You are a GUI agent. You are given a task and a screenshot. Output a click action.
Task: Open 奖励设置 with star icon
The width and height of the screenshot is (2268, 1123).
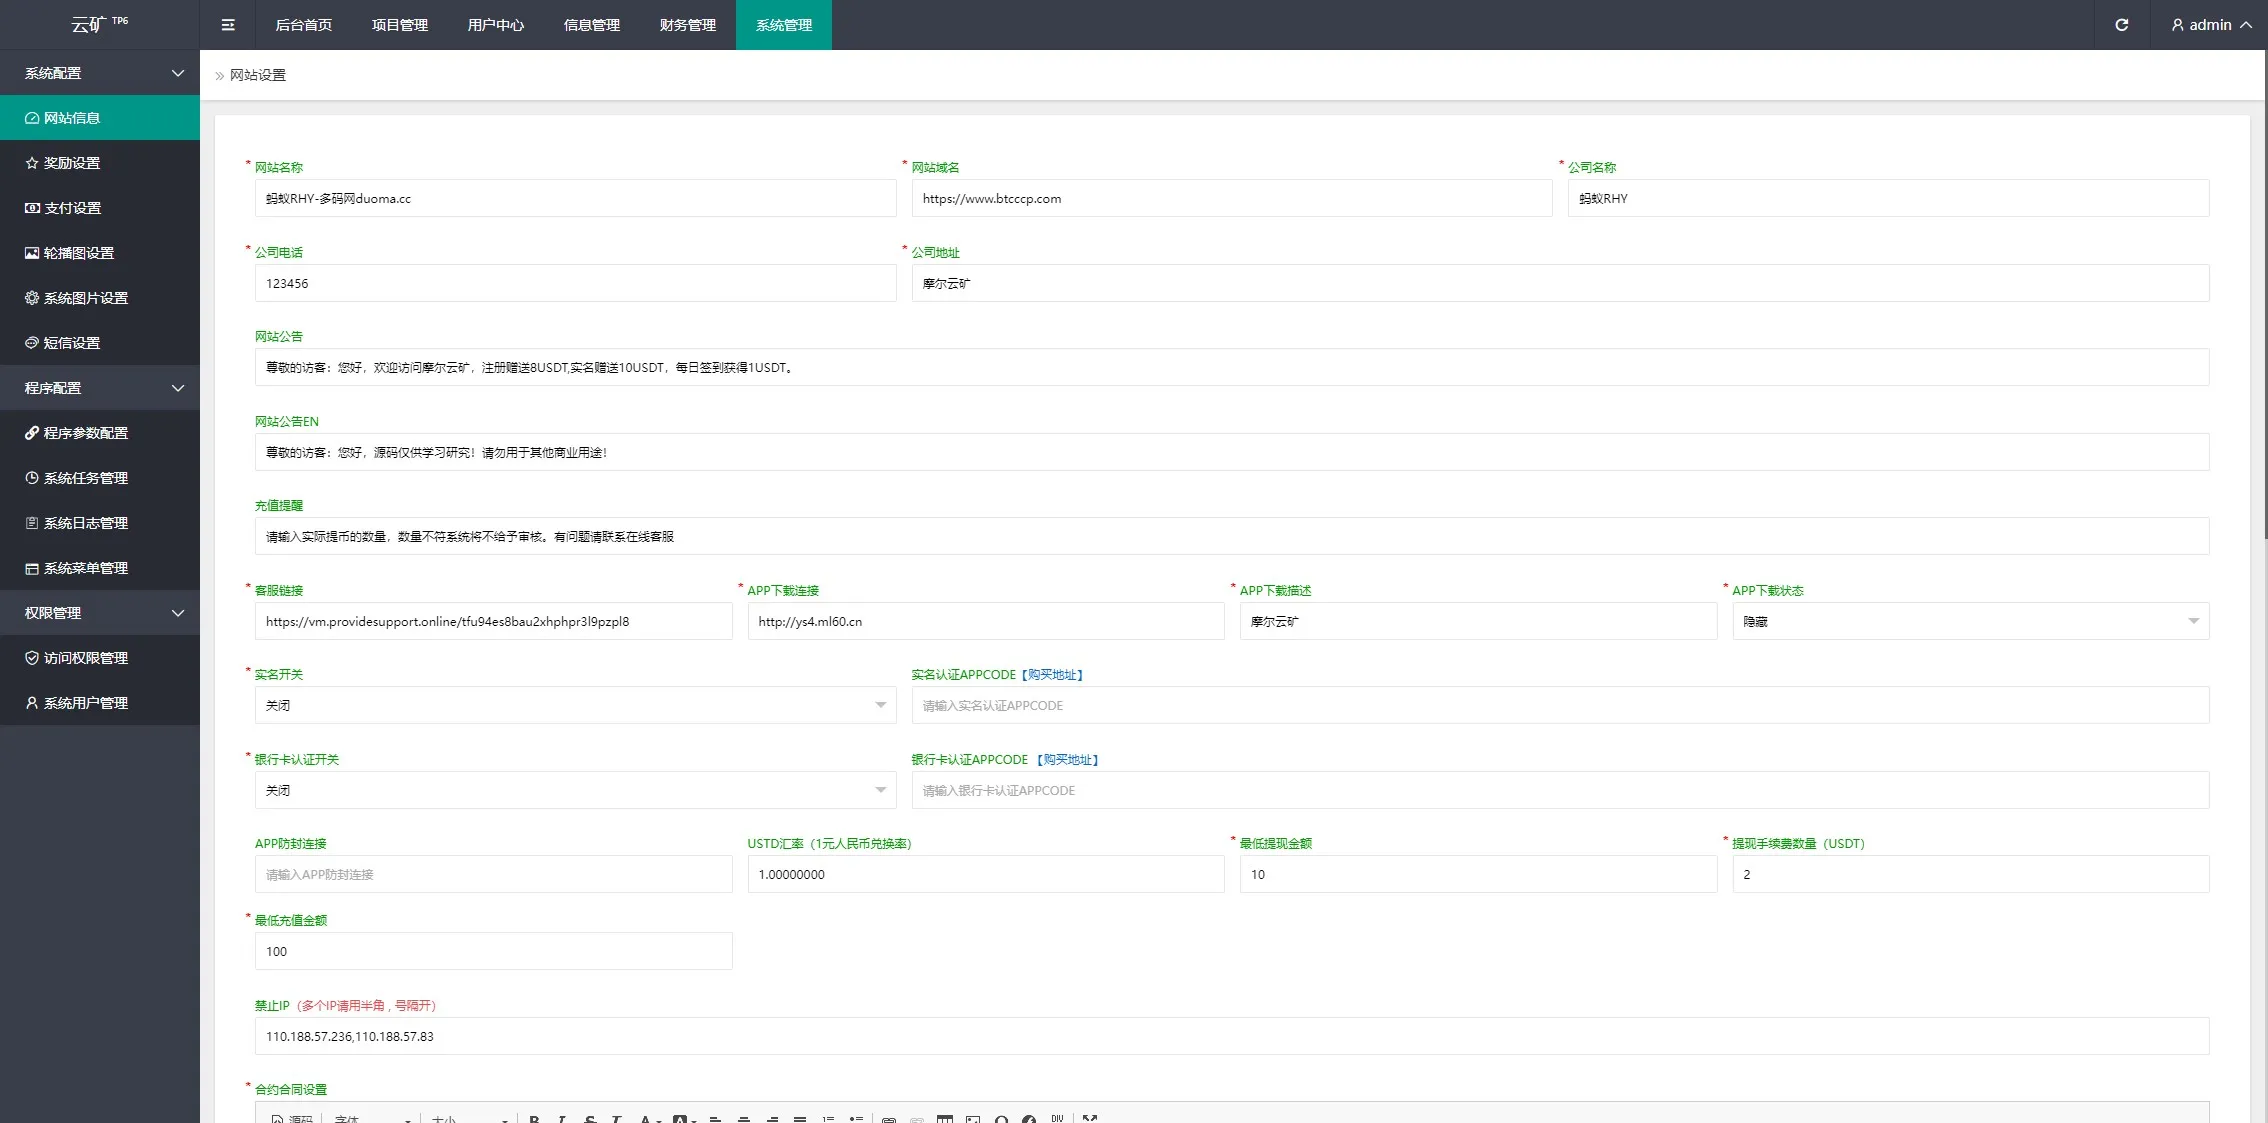tap(72, 163)
